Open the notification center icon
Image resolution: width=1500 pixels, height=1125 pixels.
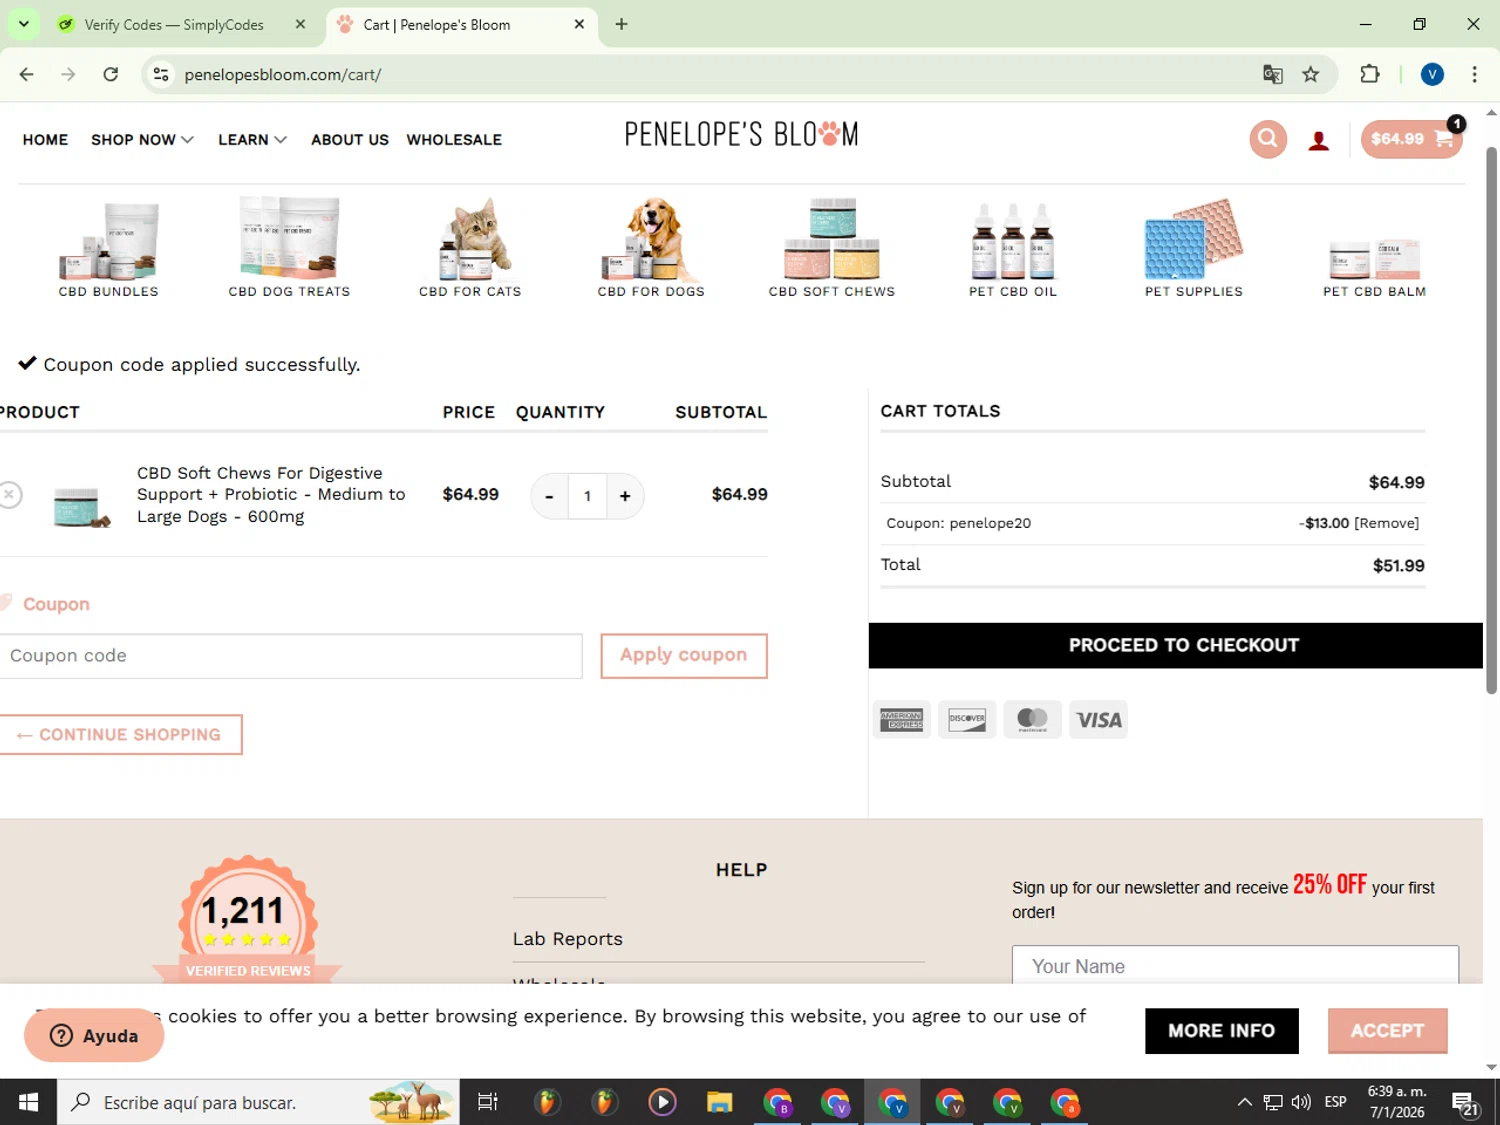coord(1466,1103)
